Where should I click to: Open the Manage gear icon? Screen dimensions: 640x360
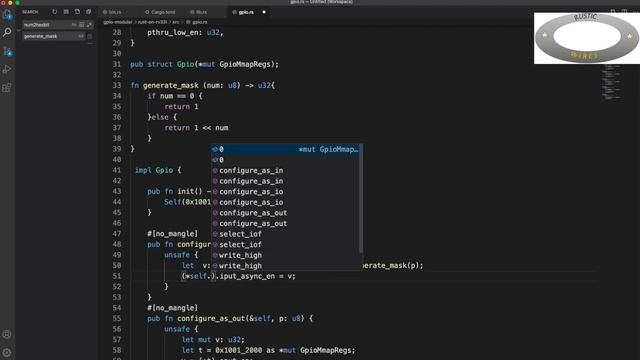(x=7, y=352)
